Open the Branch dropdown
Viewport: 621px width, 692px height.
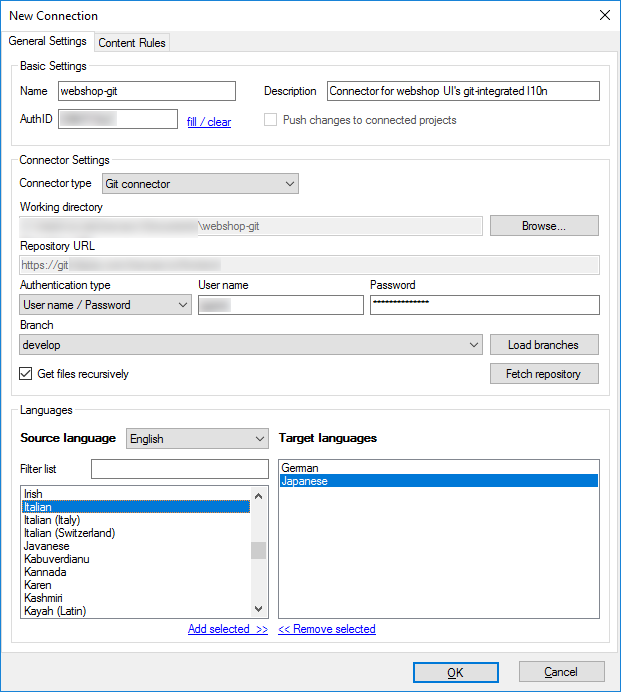click(251, 345)
